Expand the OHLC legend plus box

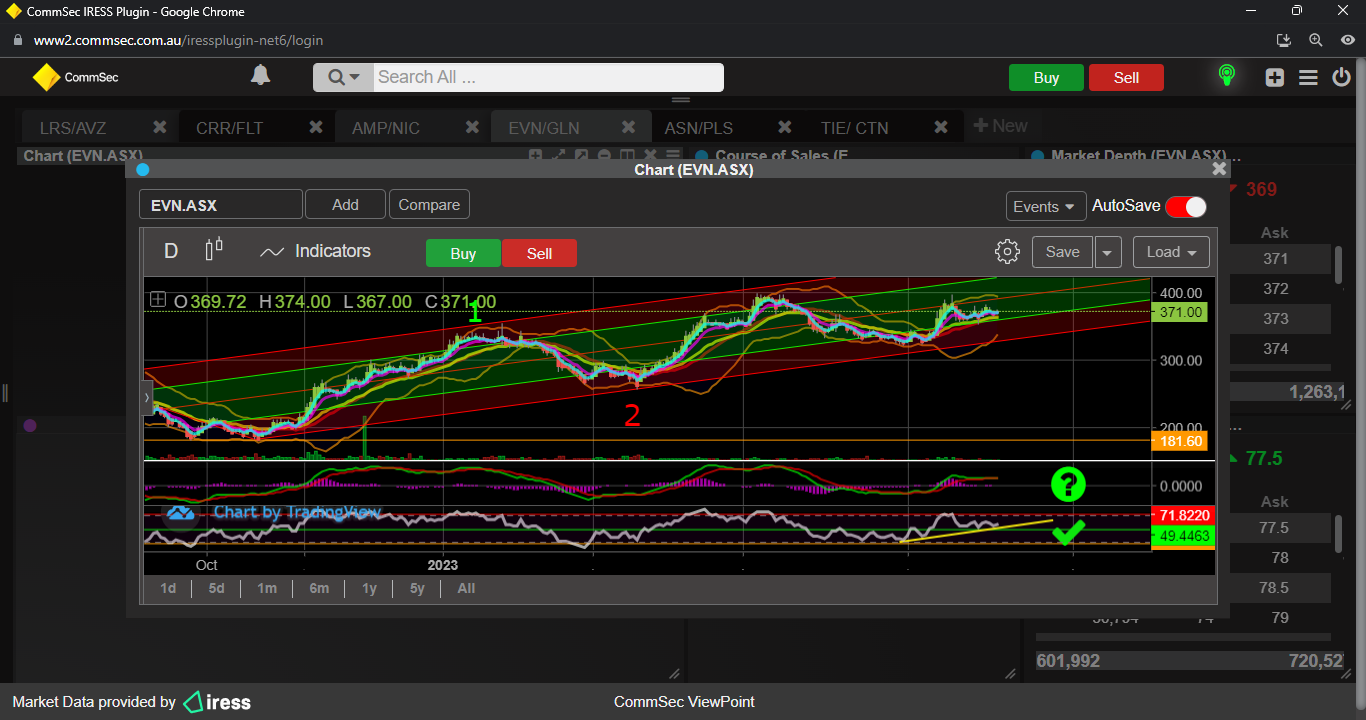click(157, 300)
